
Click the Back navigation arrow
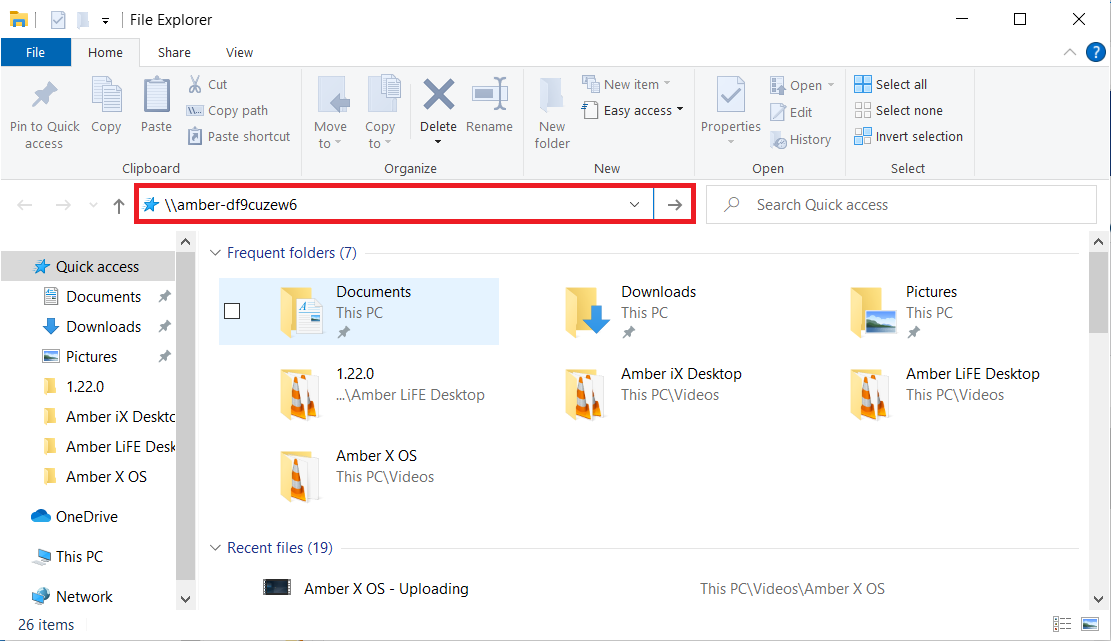coord(25,205)
